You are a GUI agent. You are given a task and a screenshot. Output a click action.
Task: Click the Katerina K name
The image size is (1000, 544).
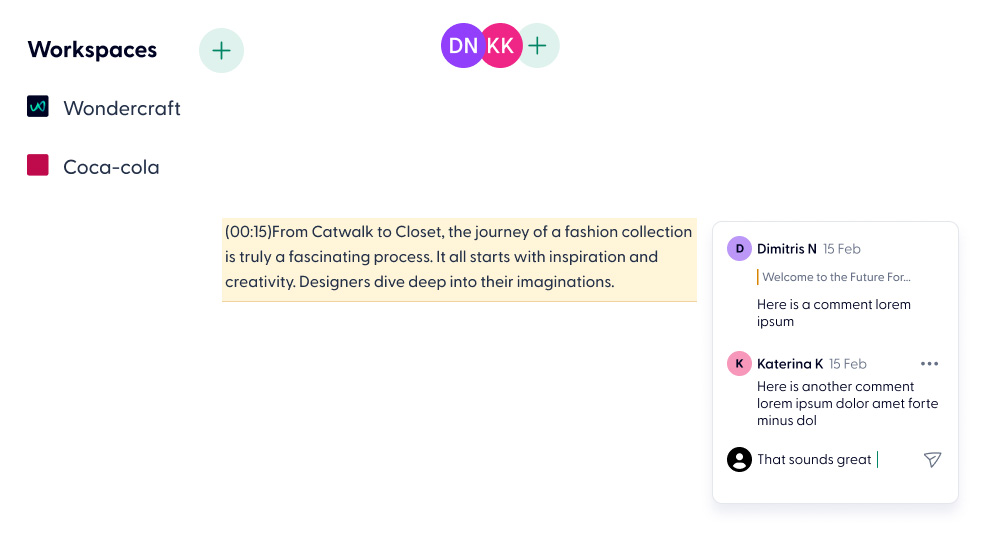[790, 364]
